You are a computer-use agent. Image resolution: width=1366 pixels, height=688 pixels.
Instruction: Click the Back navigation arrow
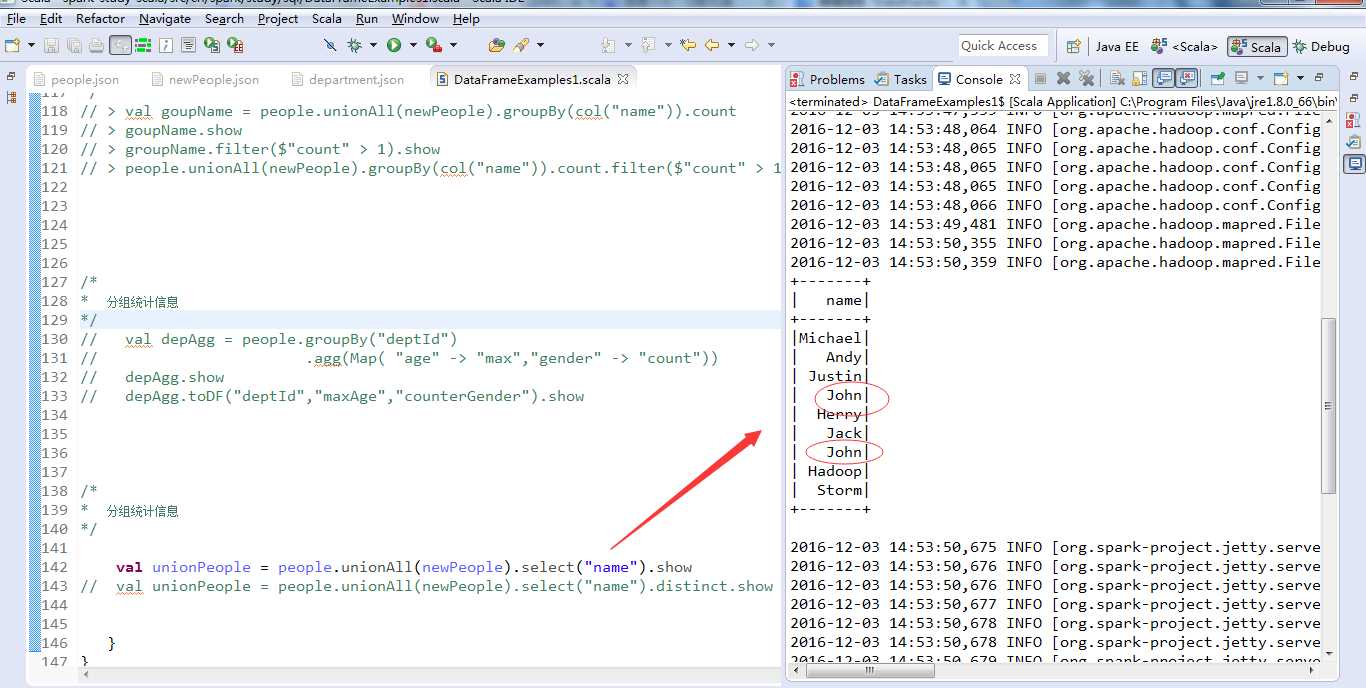point(712,45)
